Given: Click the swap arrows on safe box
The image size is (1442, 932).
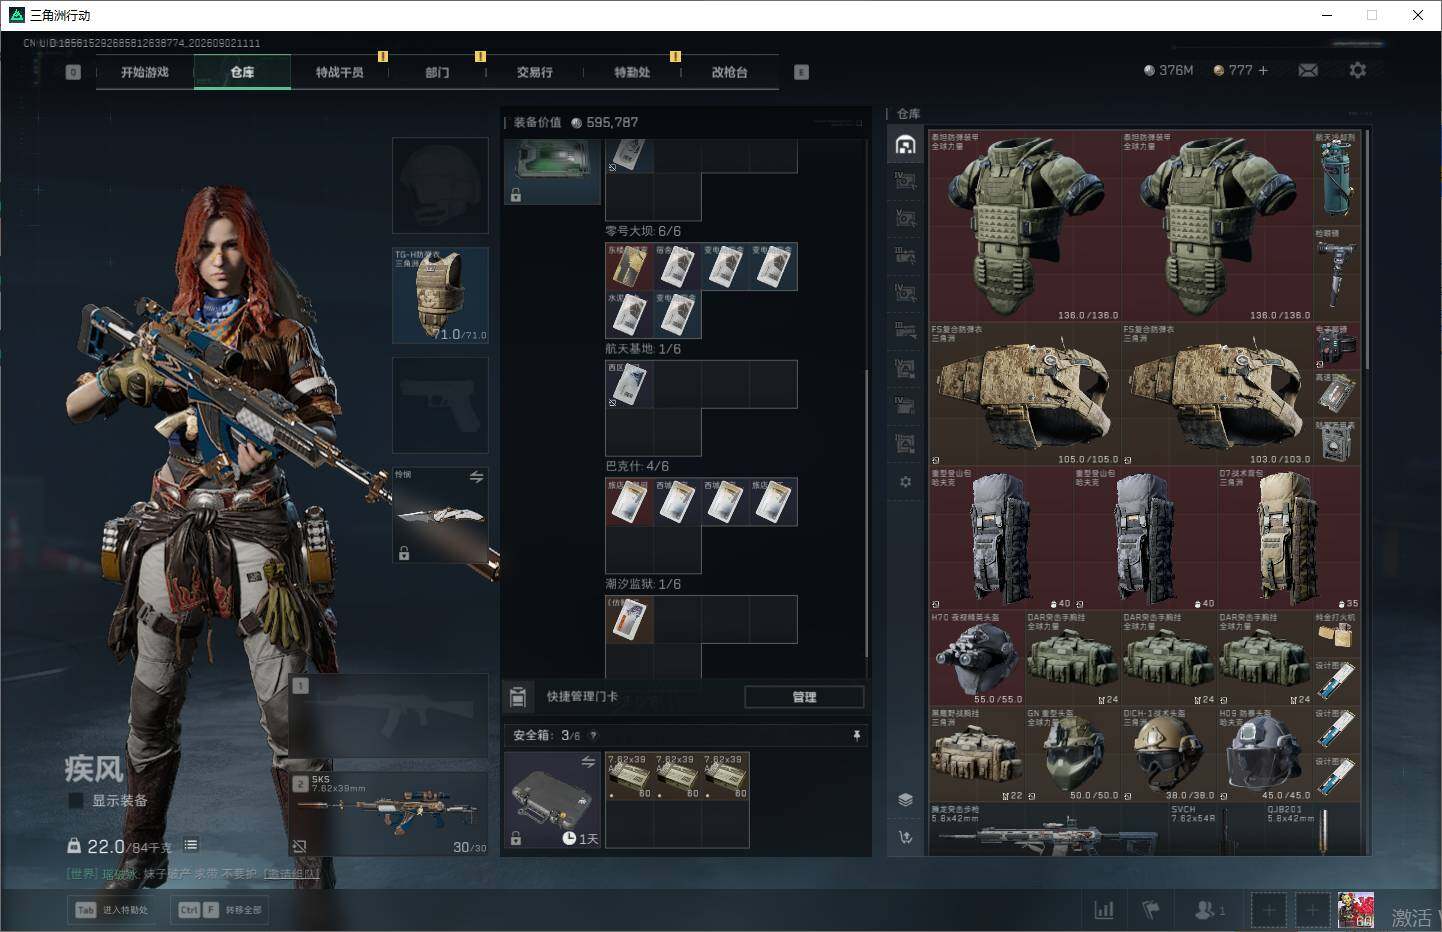Looking at the screenshot, I should 588,762.
